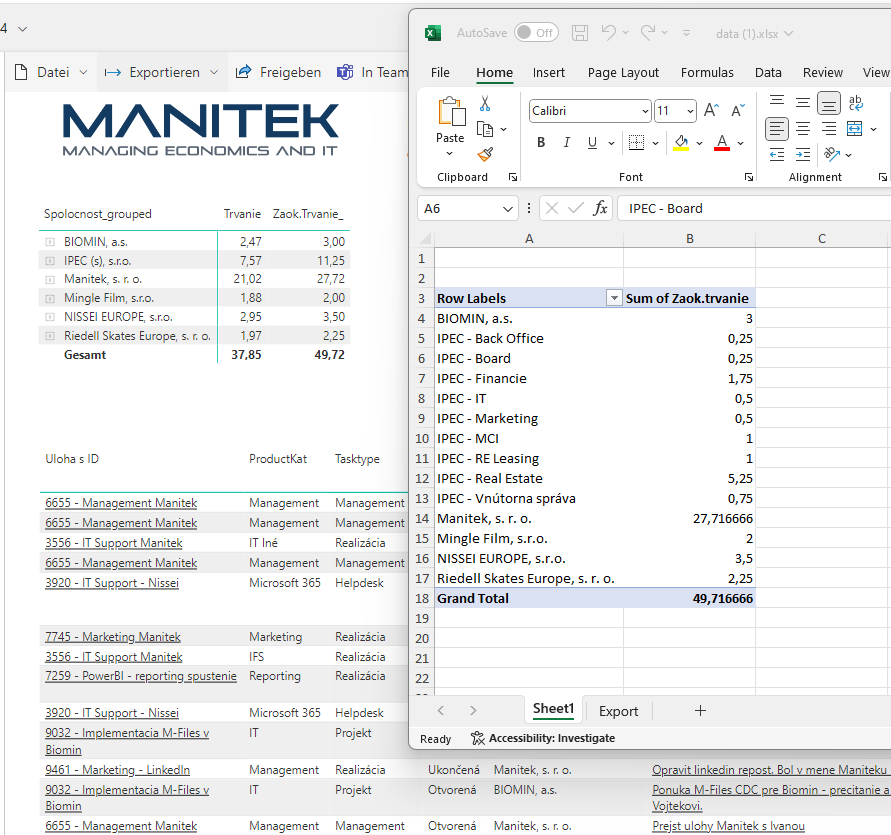Click the Align Left icon
891x835 pixels.
(x=777, y=129)
